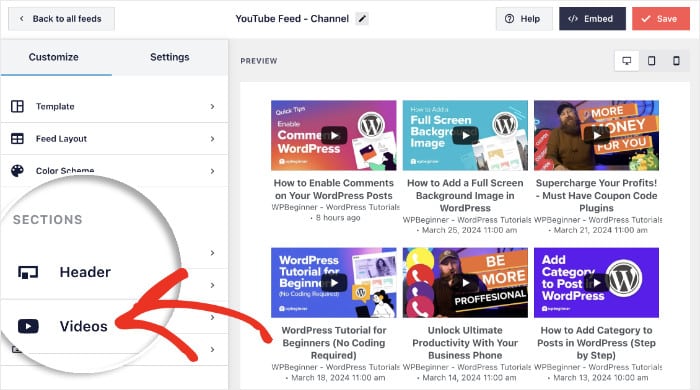Click the '8 hours ago' timestamp
Viewport: 700px width, 390px height.
338,218
